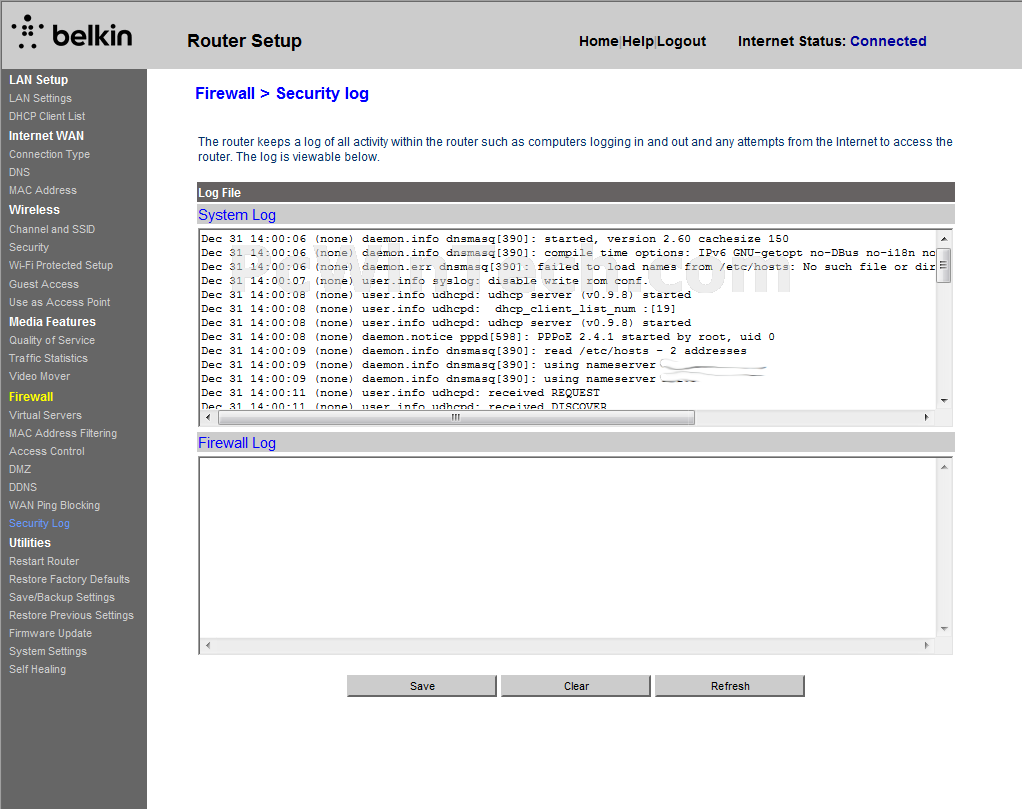Open Firmware Update page

coord(50,633)
